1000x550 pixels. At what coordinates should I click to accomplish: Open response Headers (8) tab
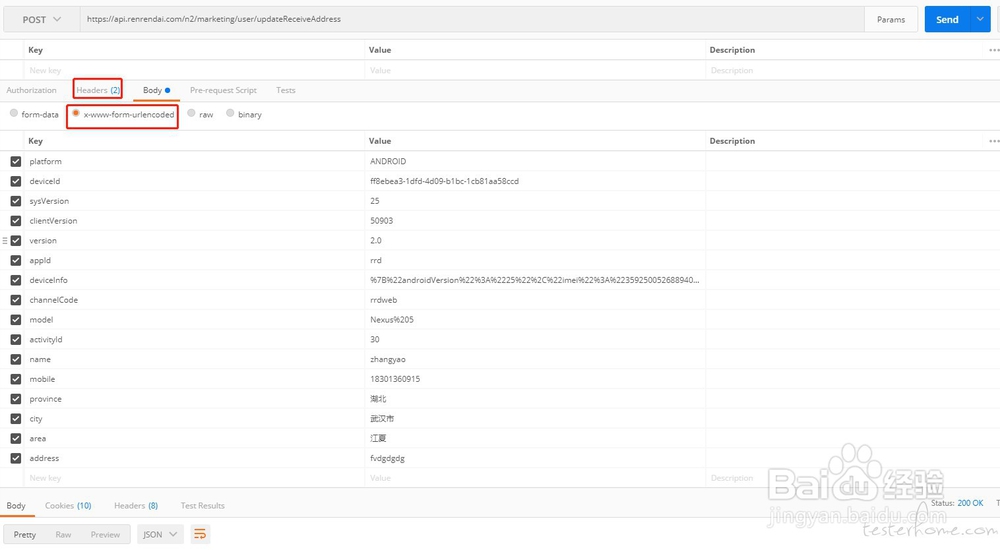coord(136,505)
